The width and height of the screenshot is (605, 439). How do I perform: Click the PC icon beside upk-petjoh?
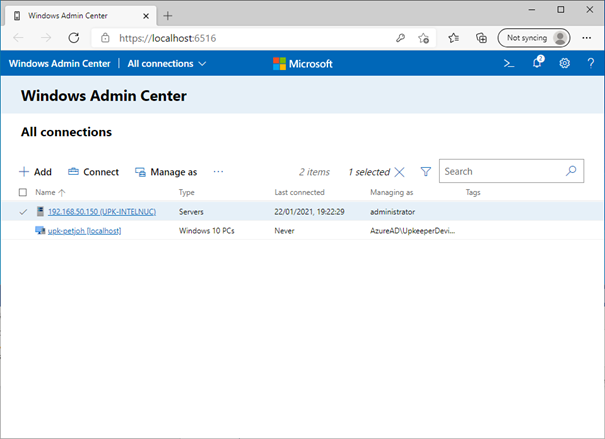[40, 230]
